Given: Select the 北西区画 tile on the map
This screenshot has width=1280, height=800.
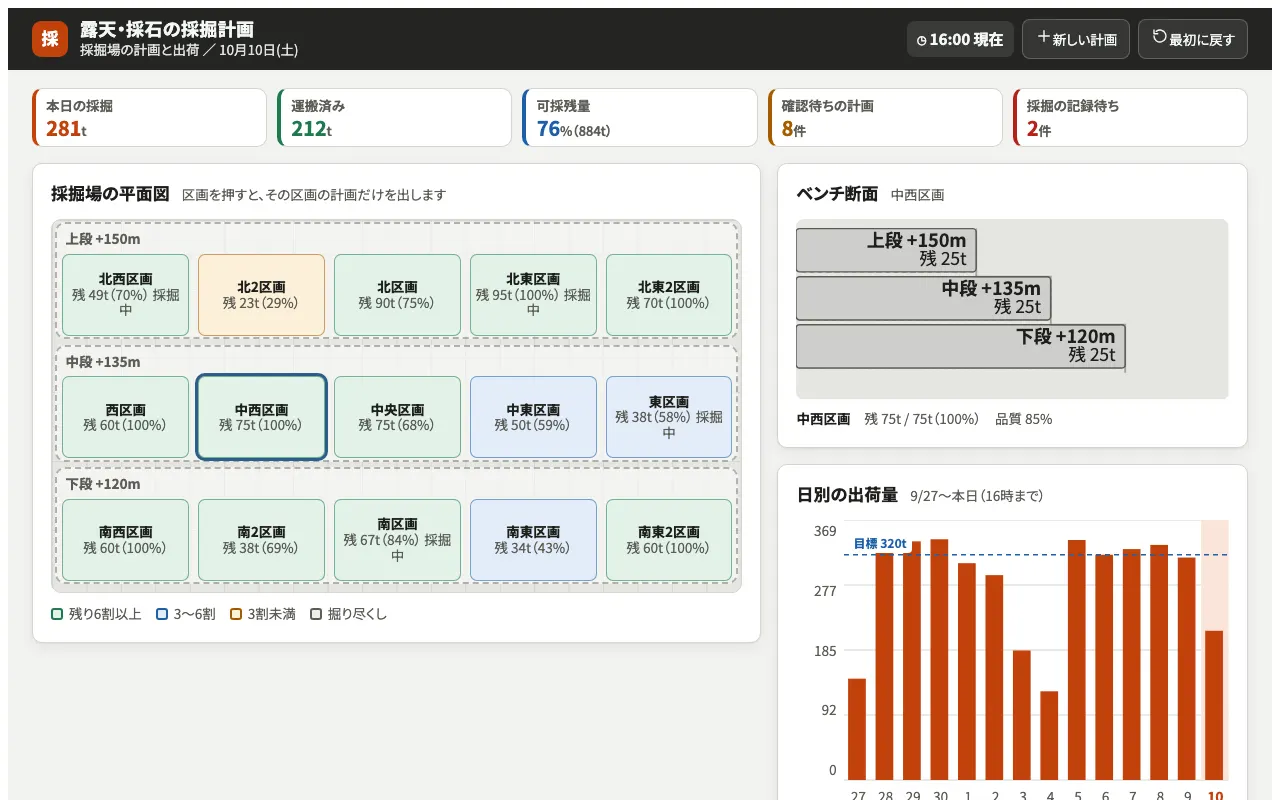Looking at the screenshot, I should tap(125, 295).
